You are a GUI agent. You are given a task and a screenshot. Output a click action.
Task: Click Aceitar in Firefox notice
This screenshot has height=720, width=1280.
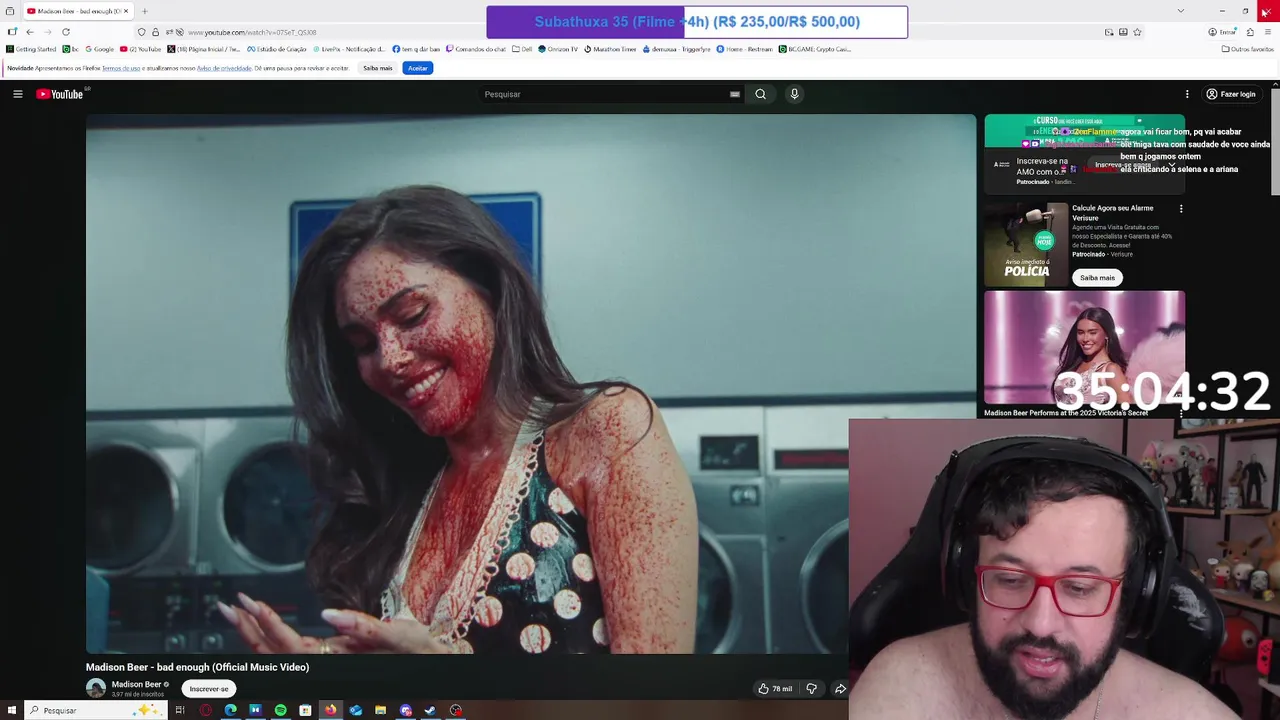418,68
